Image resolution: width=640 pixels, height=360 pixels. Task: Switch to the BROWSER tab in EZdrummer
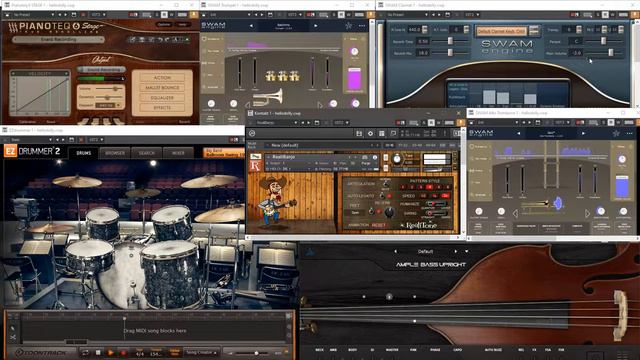115,153
